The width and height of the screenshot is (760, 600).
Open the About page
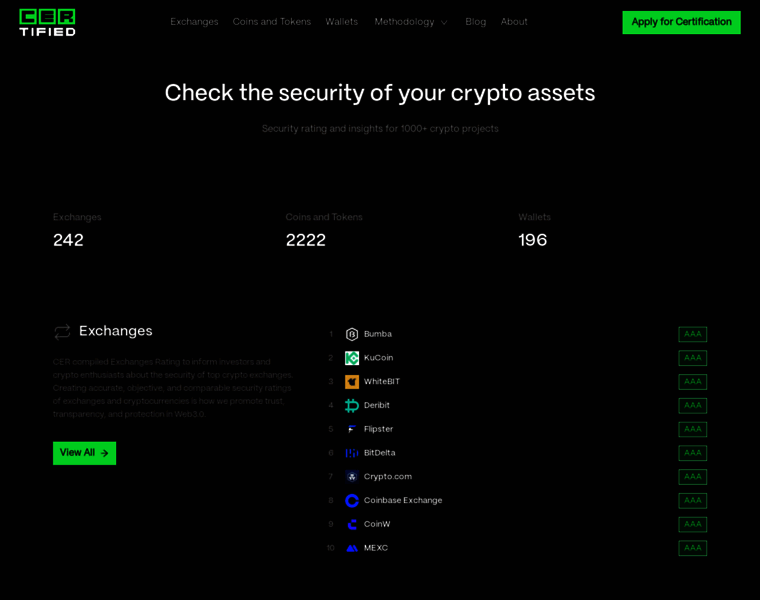514,22
